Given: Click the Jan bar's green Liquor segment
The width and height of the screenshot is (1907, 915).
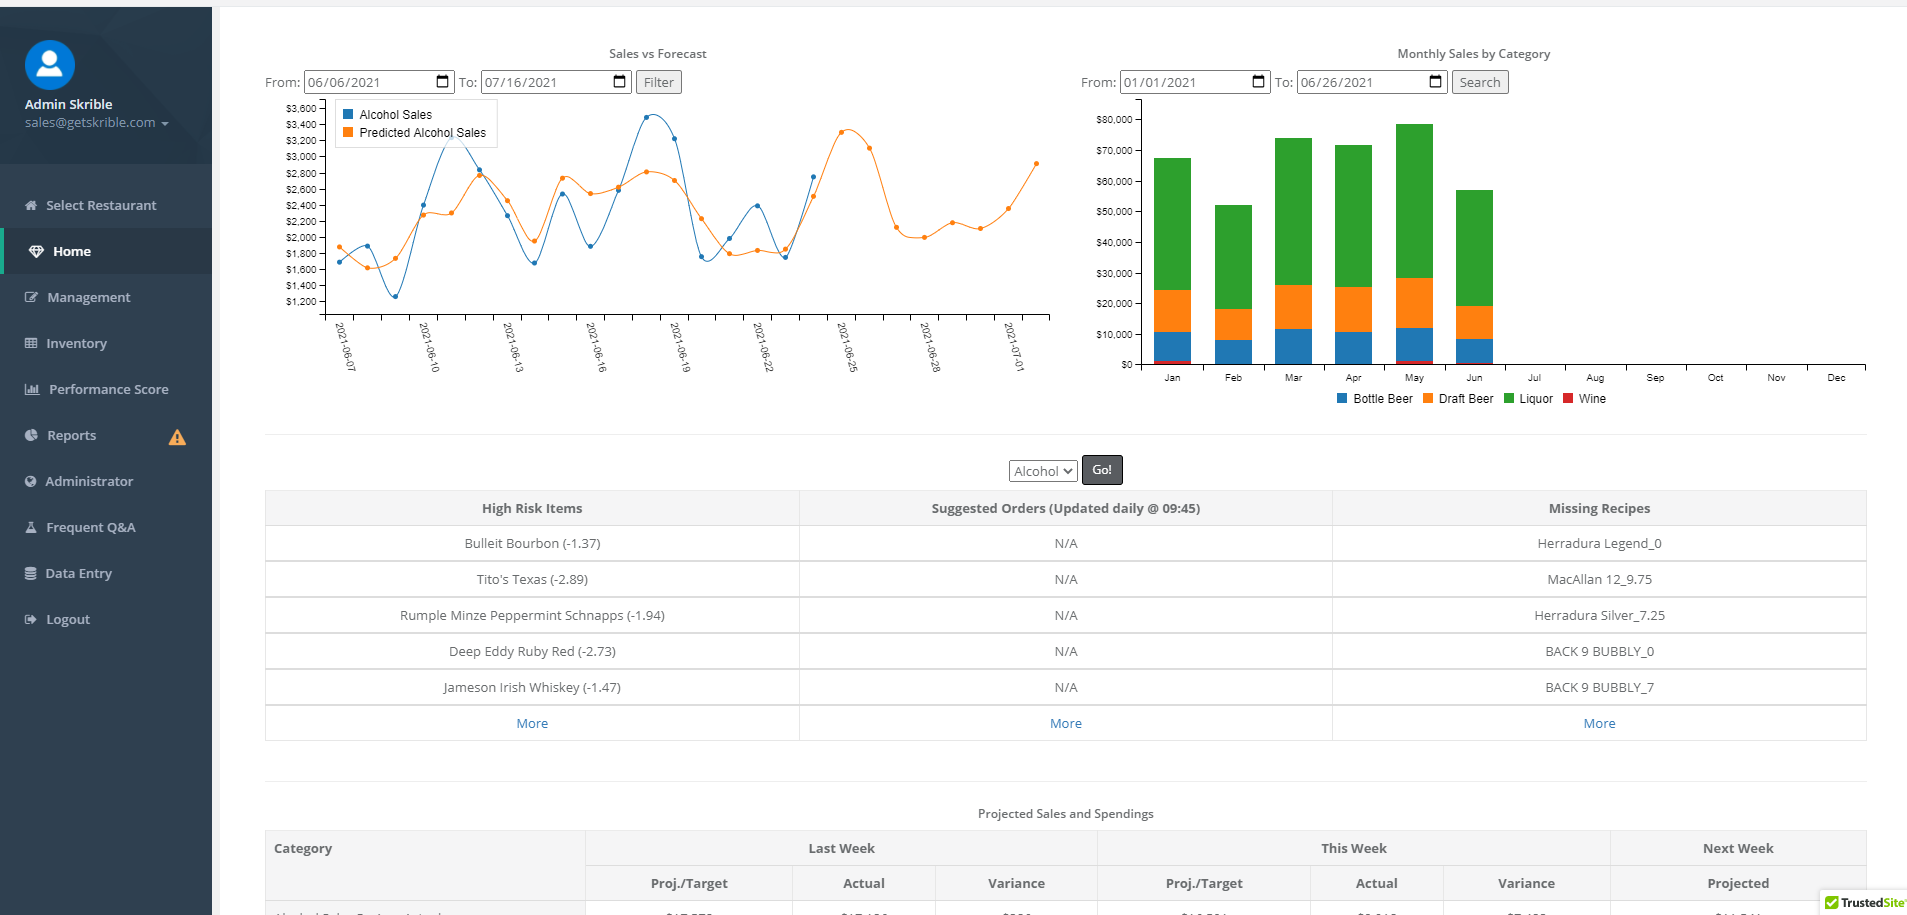Looking at the screenshot, I should (x=1172, y=224).
